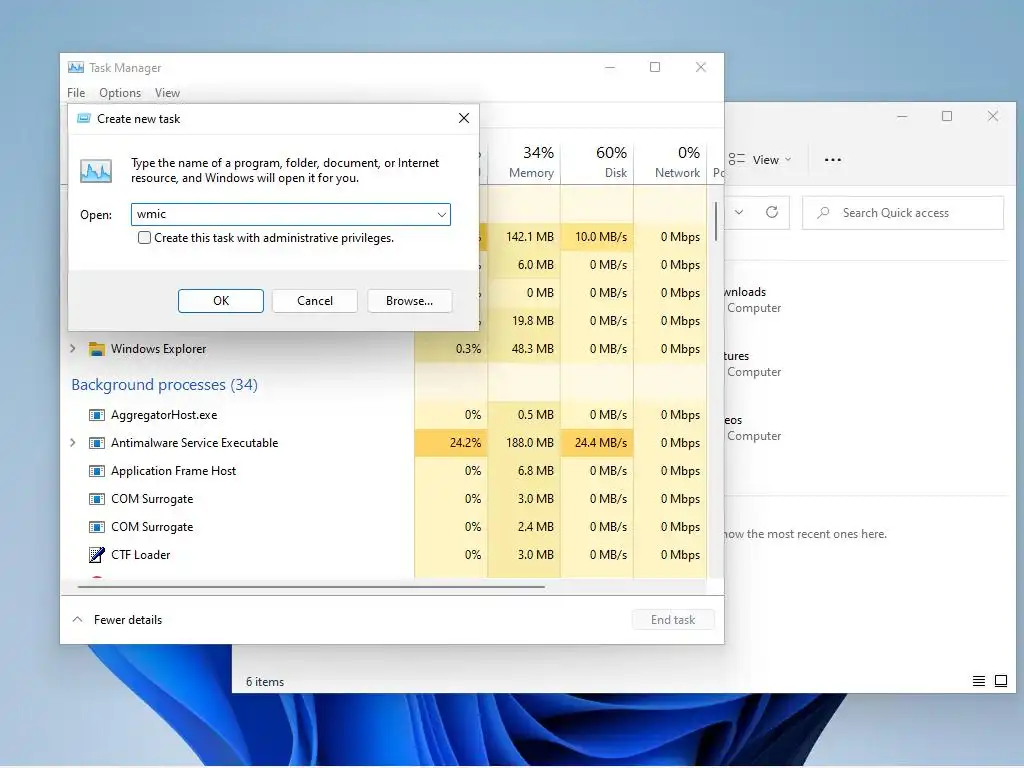
Task: Switch File Explorer to large thumbnails view icon
Action: pos(1000,681)
